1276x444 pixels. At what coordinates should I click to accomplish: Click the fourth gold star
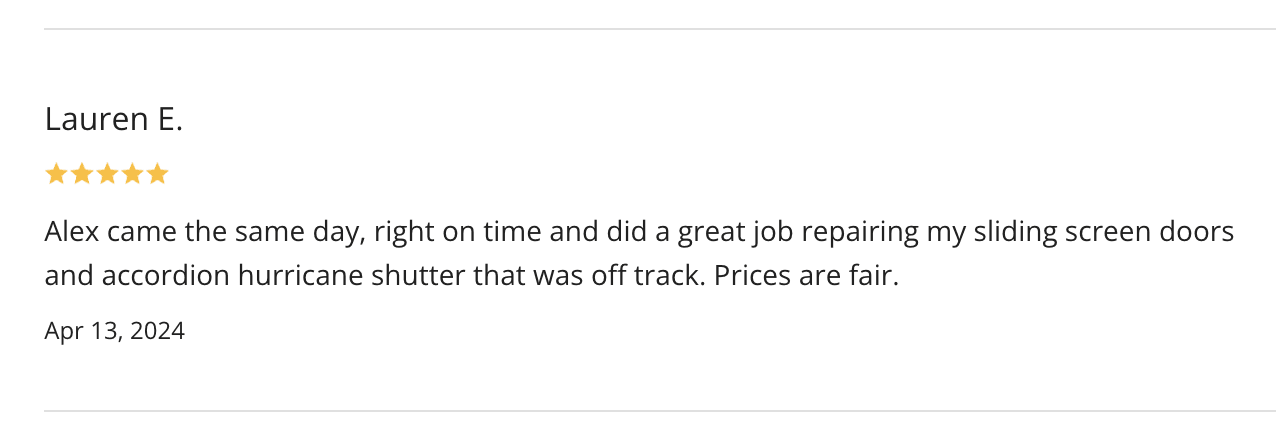[x=132, y=175]
